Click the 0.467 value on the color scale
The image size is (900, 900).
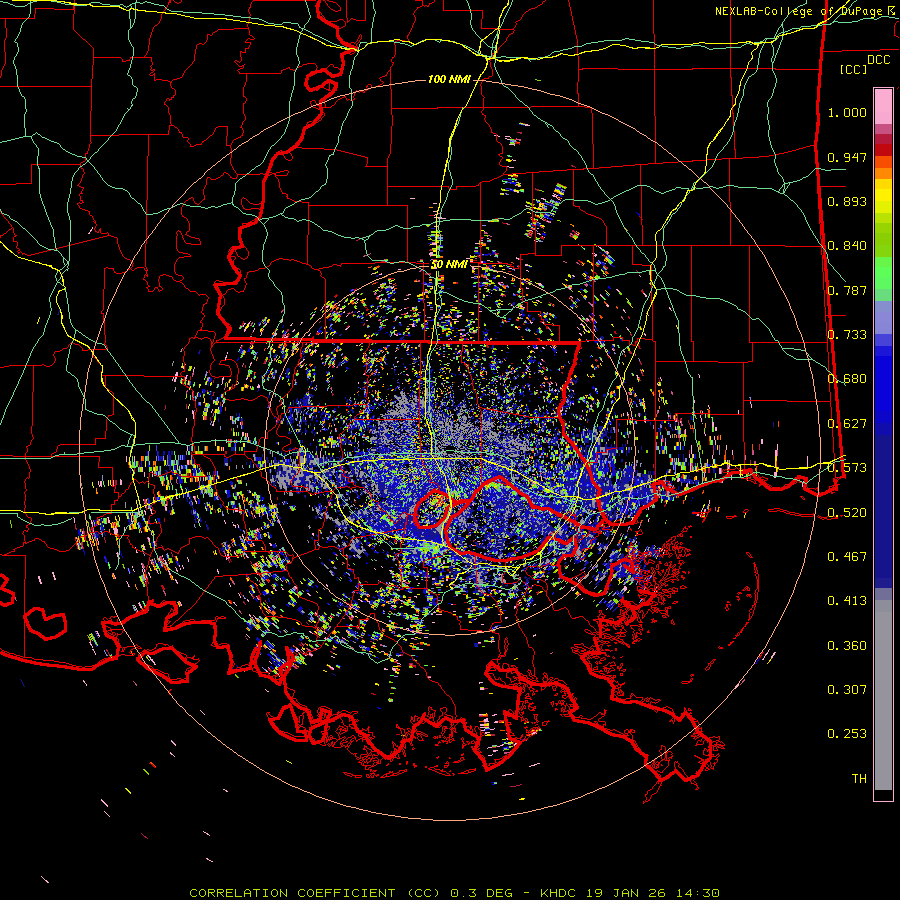pos(847,557)
